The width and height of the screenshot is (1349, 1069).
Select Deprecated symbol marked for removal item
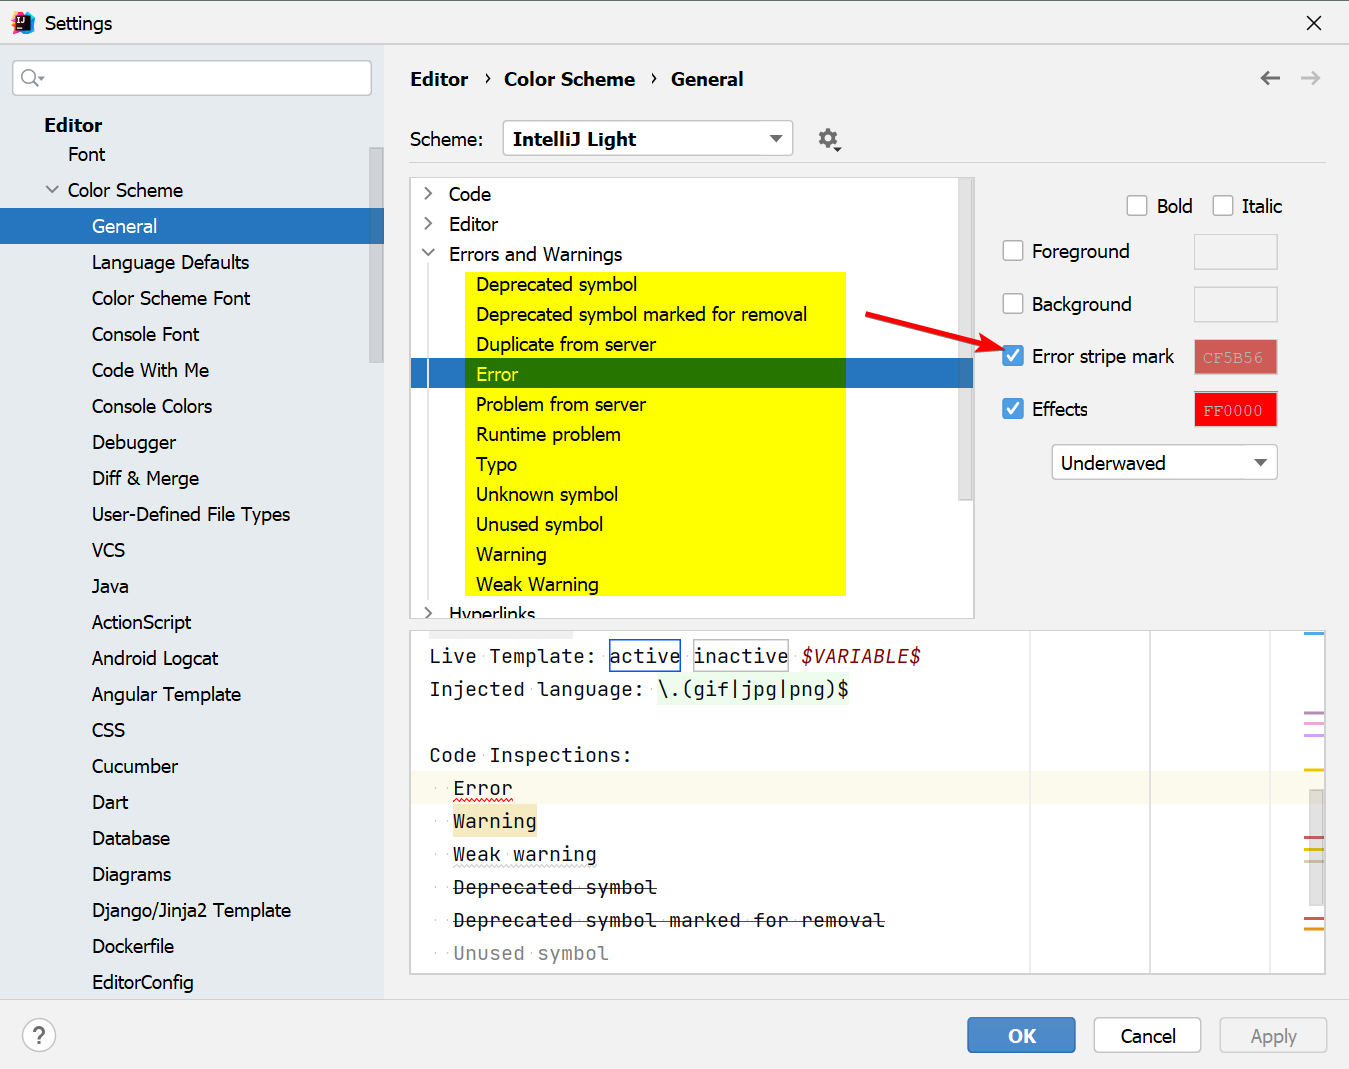tap(641, 314)
